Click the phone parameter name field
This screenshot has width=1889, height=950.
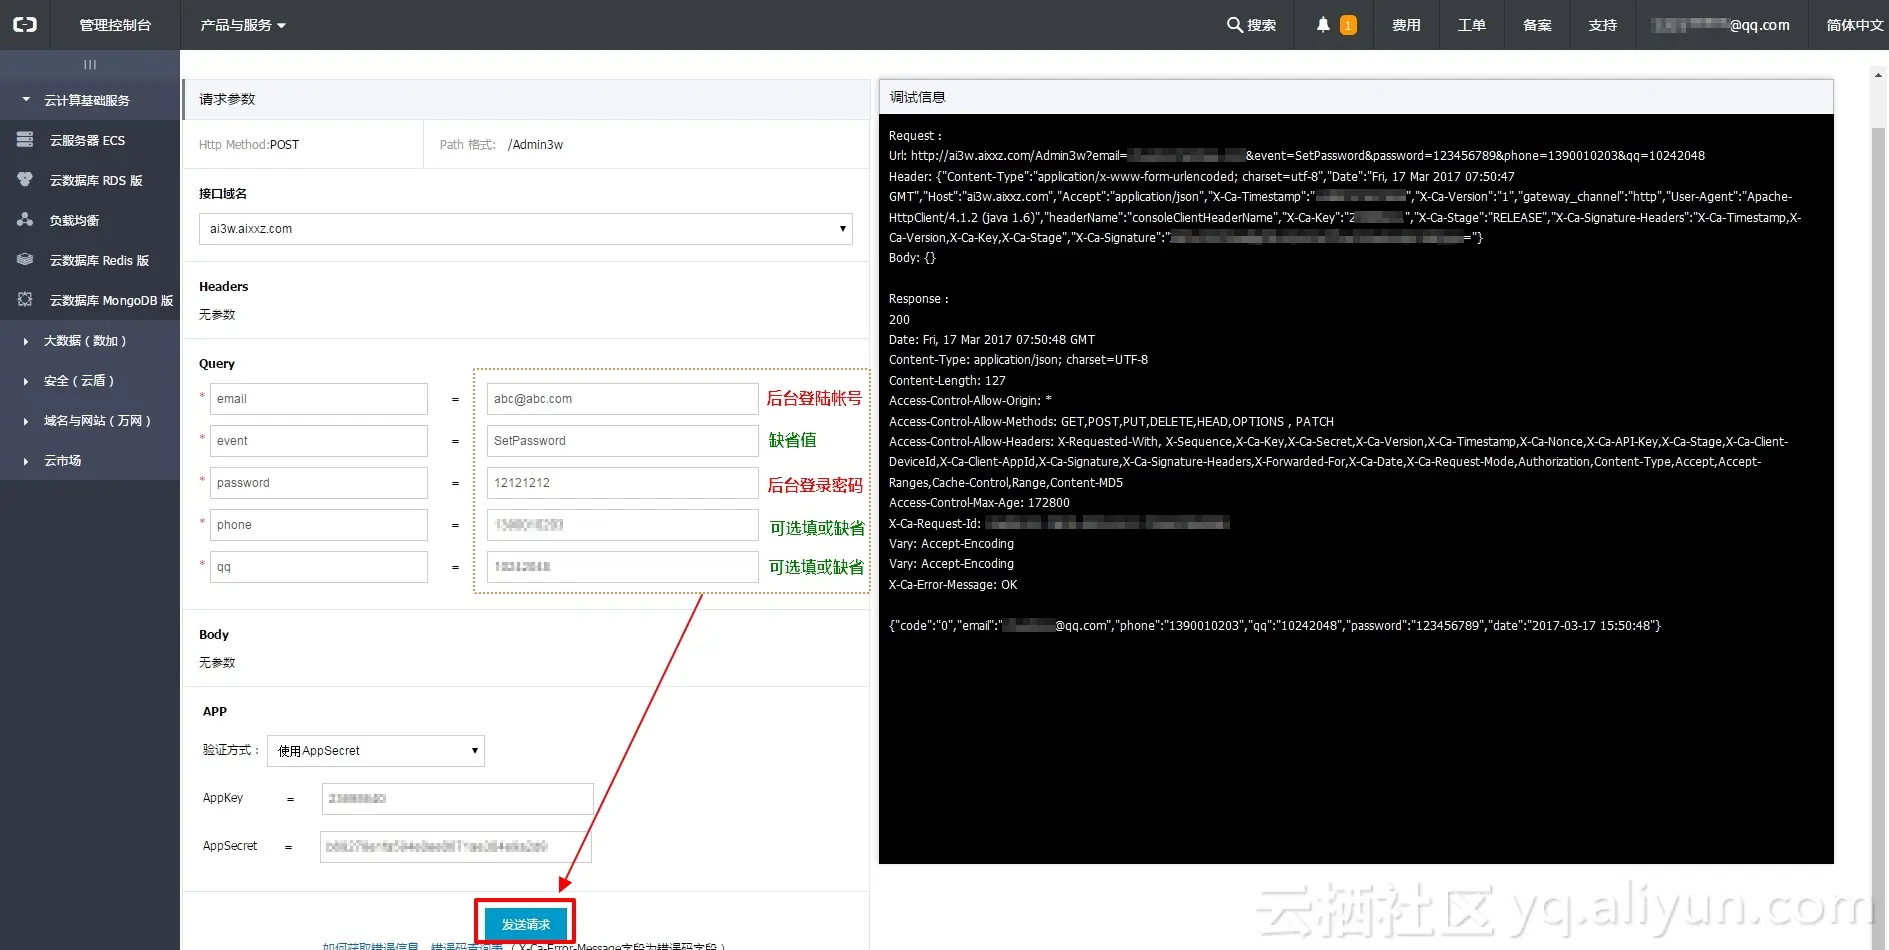319,525
